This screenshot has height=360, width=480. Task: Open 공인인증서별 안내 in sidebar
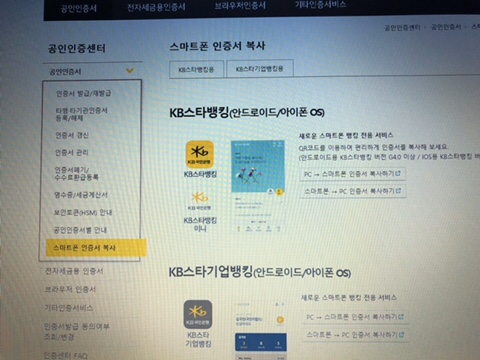80,230
